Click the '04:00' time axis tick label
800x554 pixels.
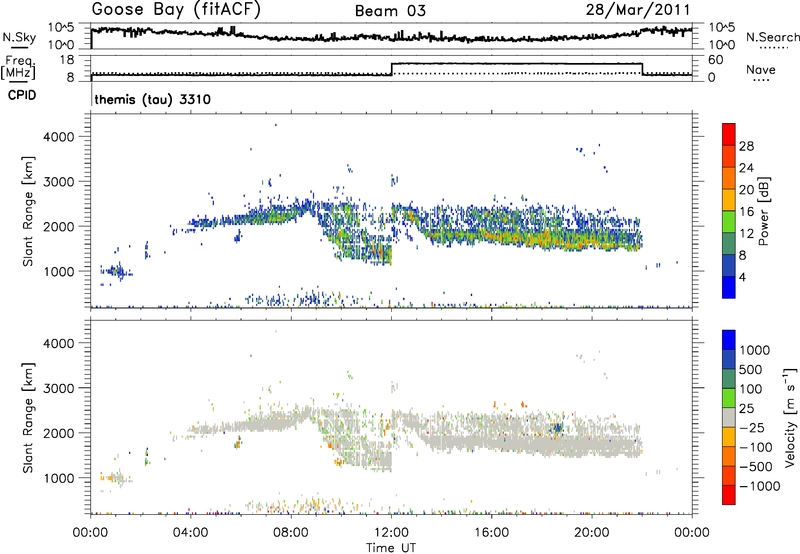(x=190, y=533)
